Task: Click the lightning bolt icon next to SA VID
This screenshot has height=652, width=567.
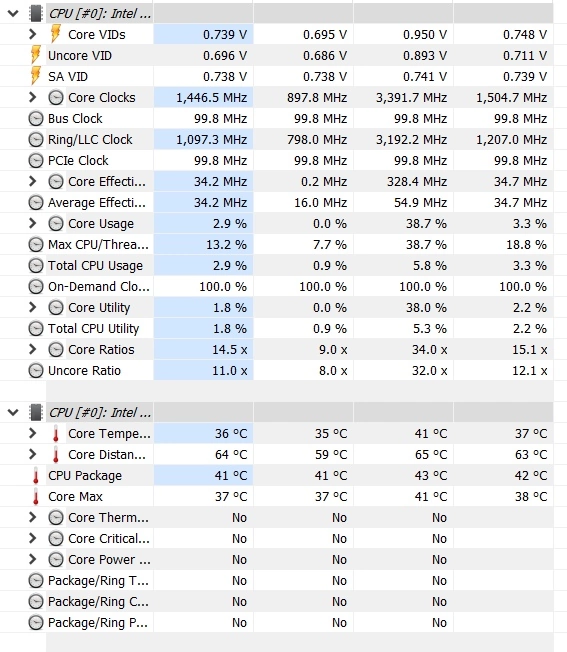Action: point(36,77)
